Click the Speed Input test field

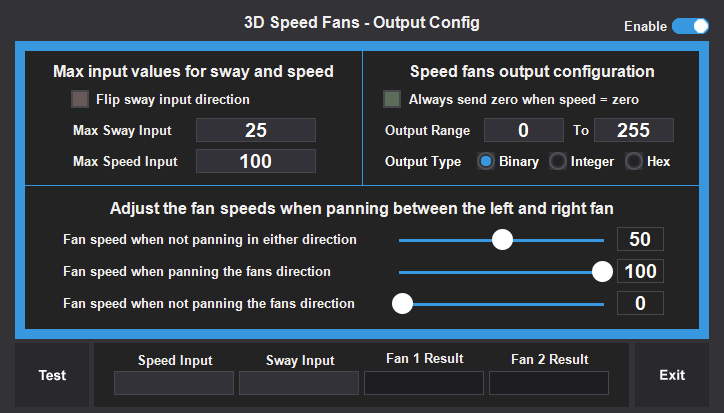(x=173, y=383)
